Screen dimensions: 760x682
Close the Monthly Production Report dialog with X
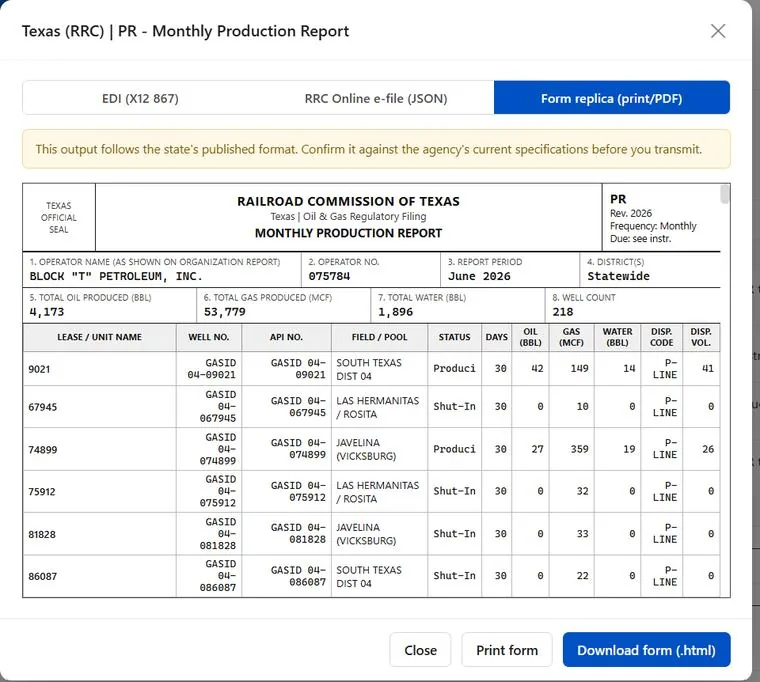pos(717,31)
